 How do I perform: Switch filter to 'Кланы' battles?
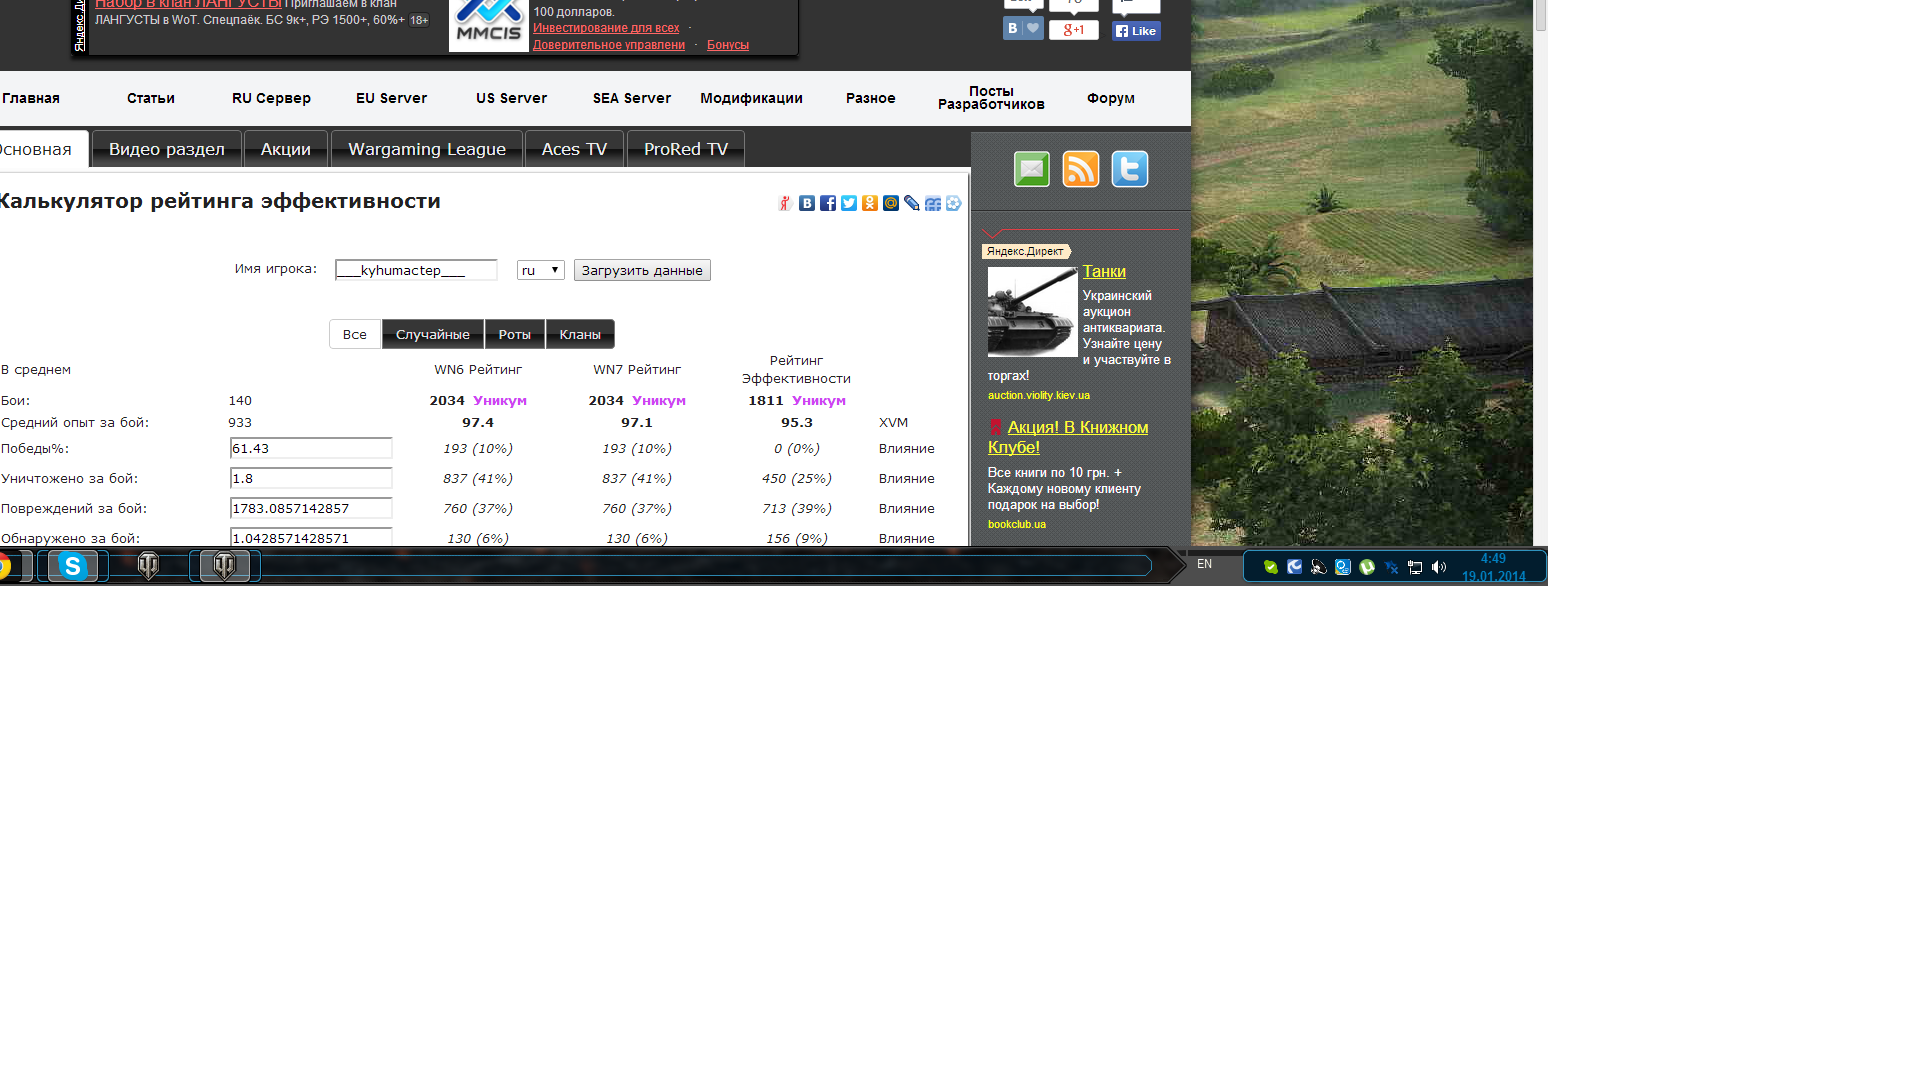click(x=580, y=334)
